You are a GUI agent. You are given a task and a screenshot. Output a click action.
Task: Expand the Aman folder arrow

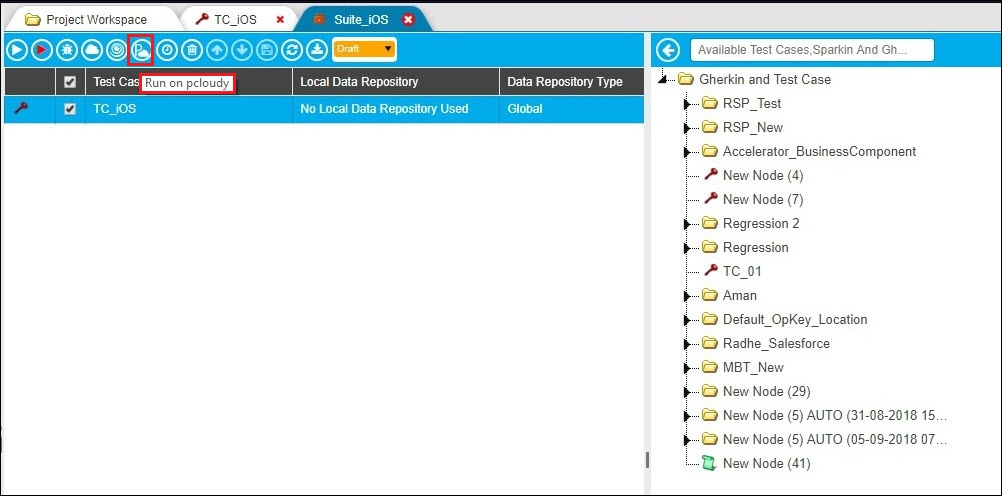(687, 296)
